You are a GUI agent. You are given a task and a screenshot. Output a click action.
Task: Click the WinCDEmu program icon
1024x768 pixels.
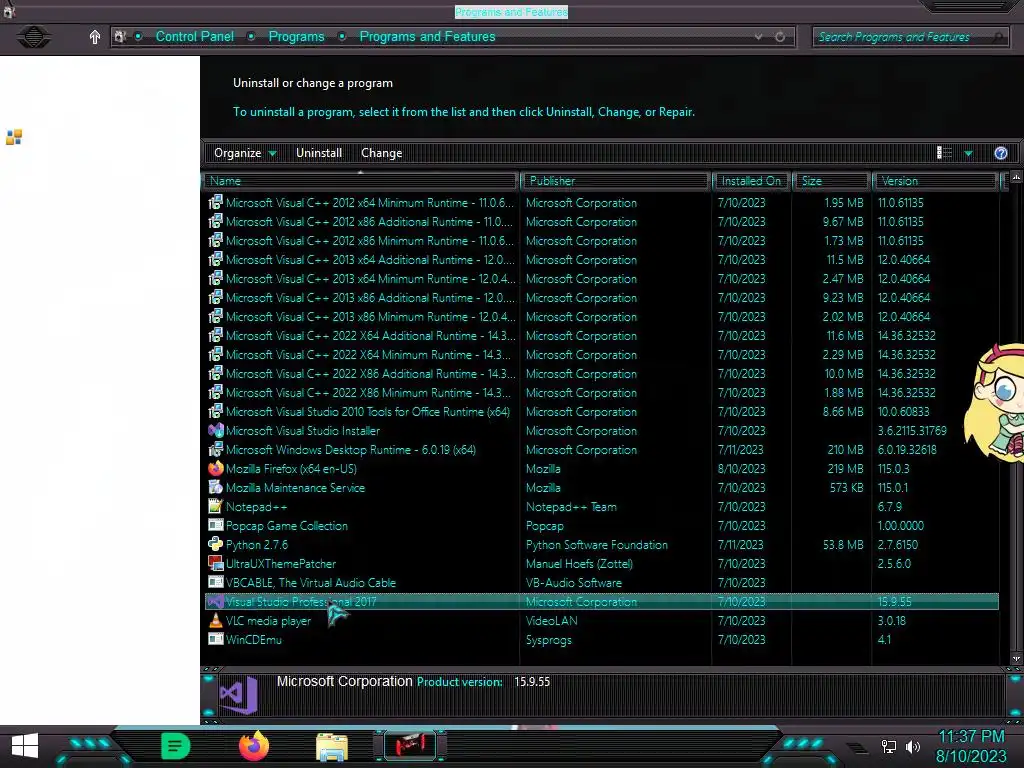(x=216, y=639)
